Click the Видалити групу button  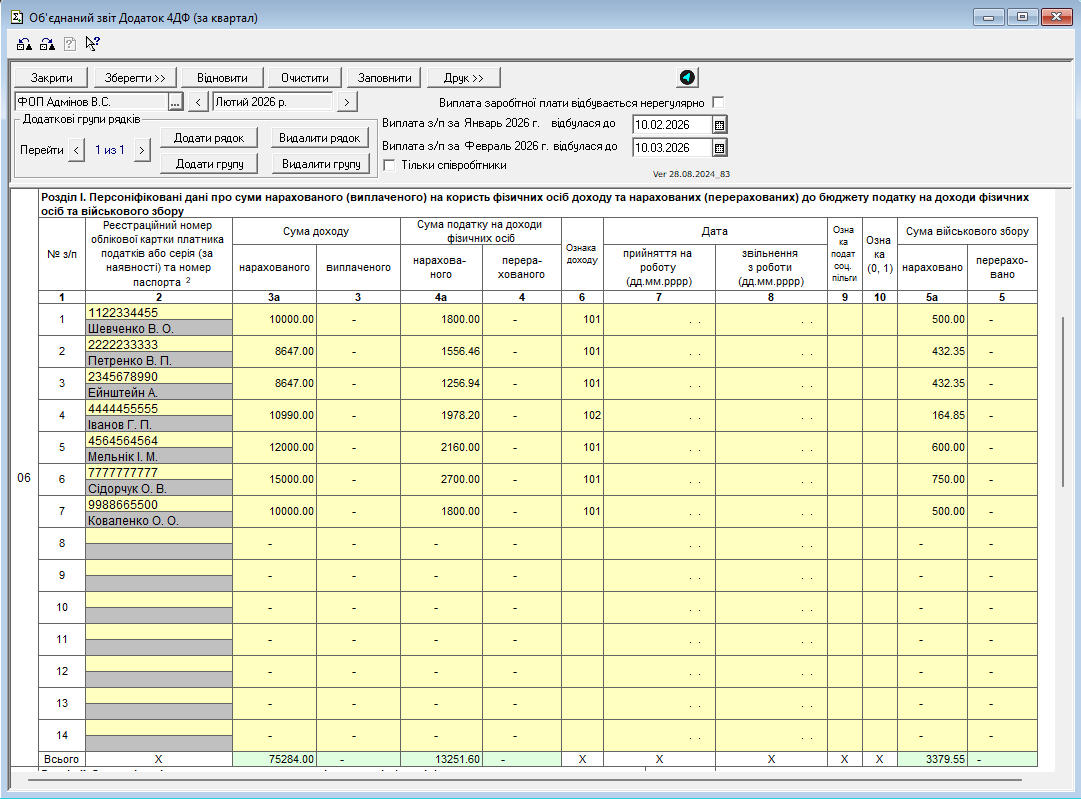click(320, 164)
